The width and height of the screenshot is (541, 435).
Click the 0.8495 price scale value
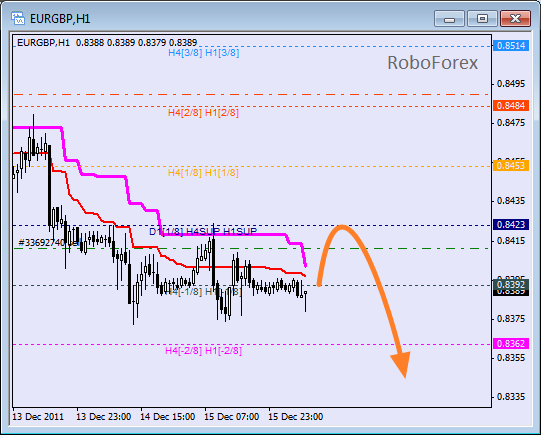(x=511, y=84)
